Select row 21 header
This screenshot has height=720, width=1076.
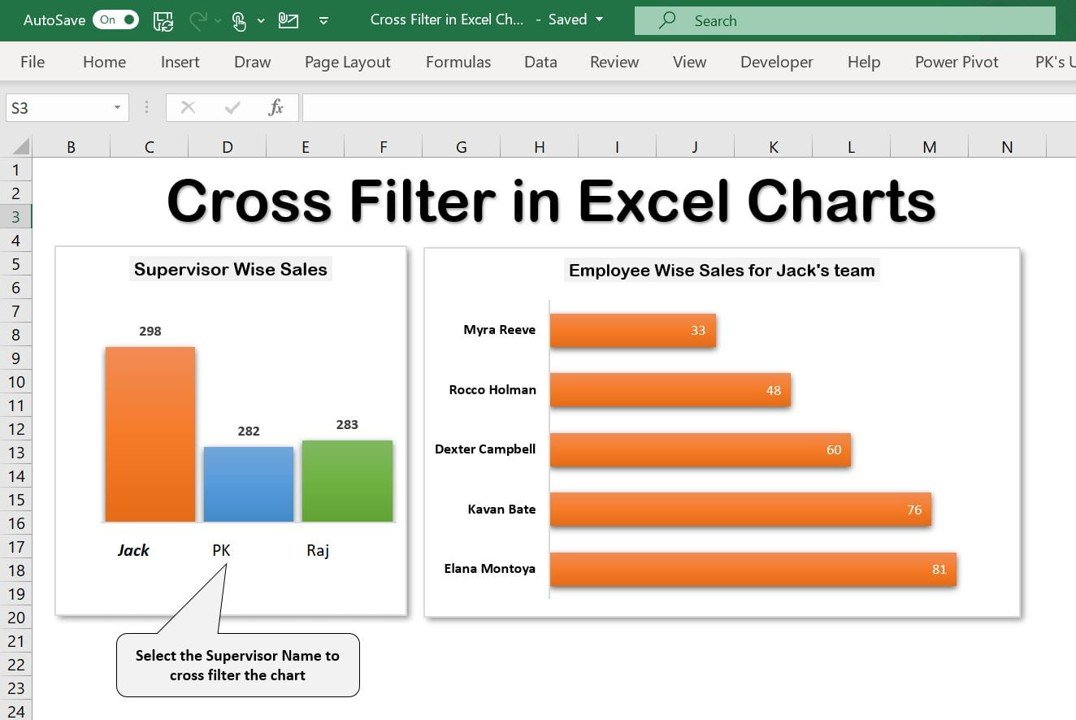click(16, 641)
